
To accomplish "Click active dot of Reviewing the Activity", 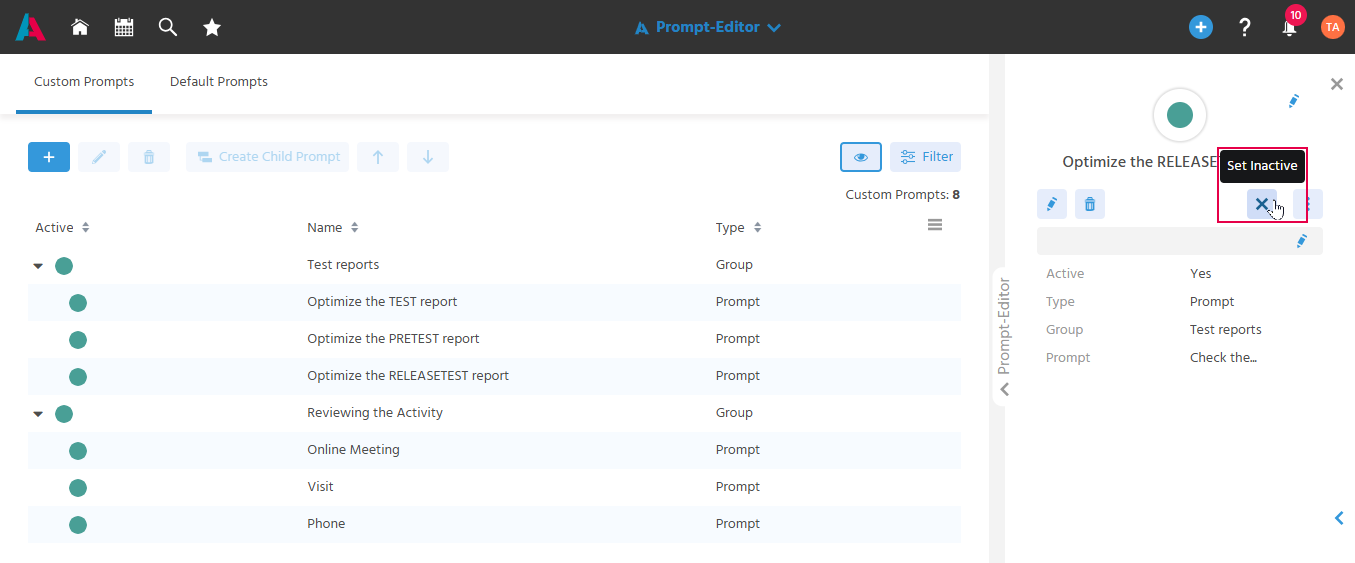I will tap(64, 413).
